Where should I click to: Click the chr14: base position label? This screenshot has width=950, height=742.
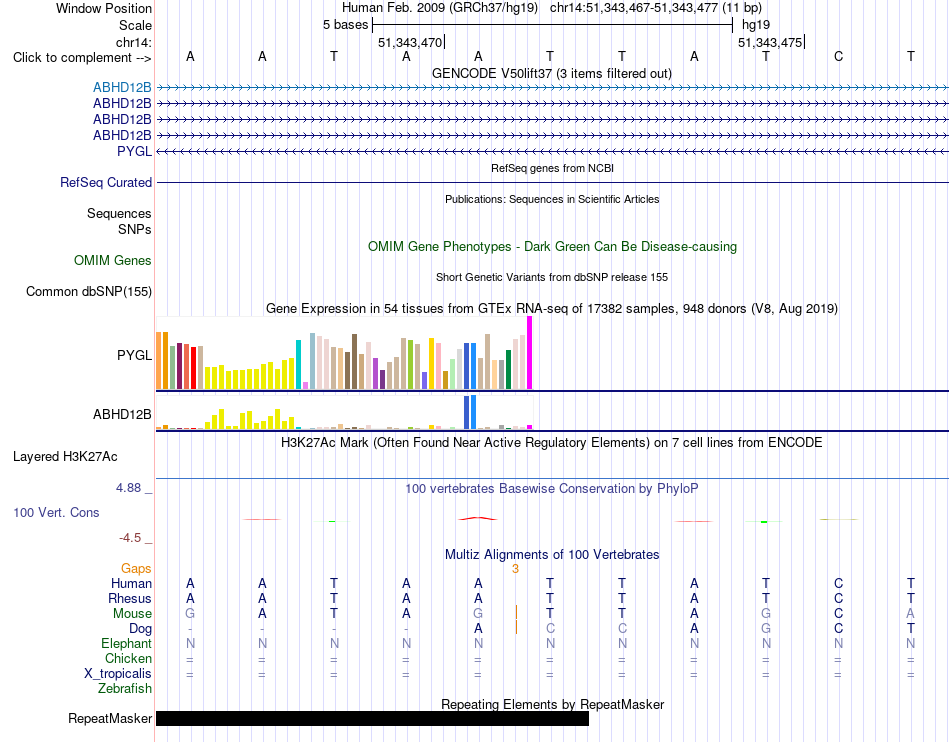pyautogui.click(x=134, y=42)
